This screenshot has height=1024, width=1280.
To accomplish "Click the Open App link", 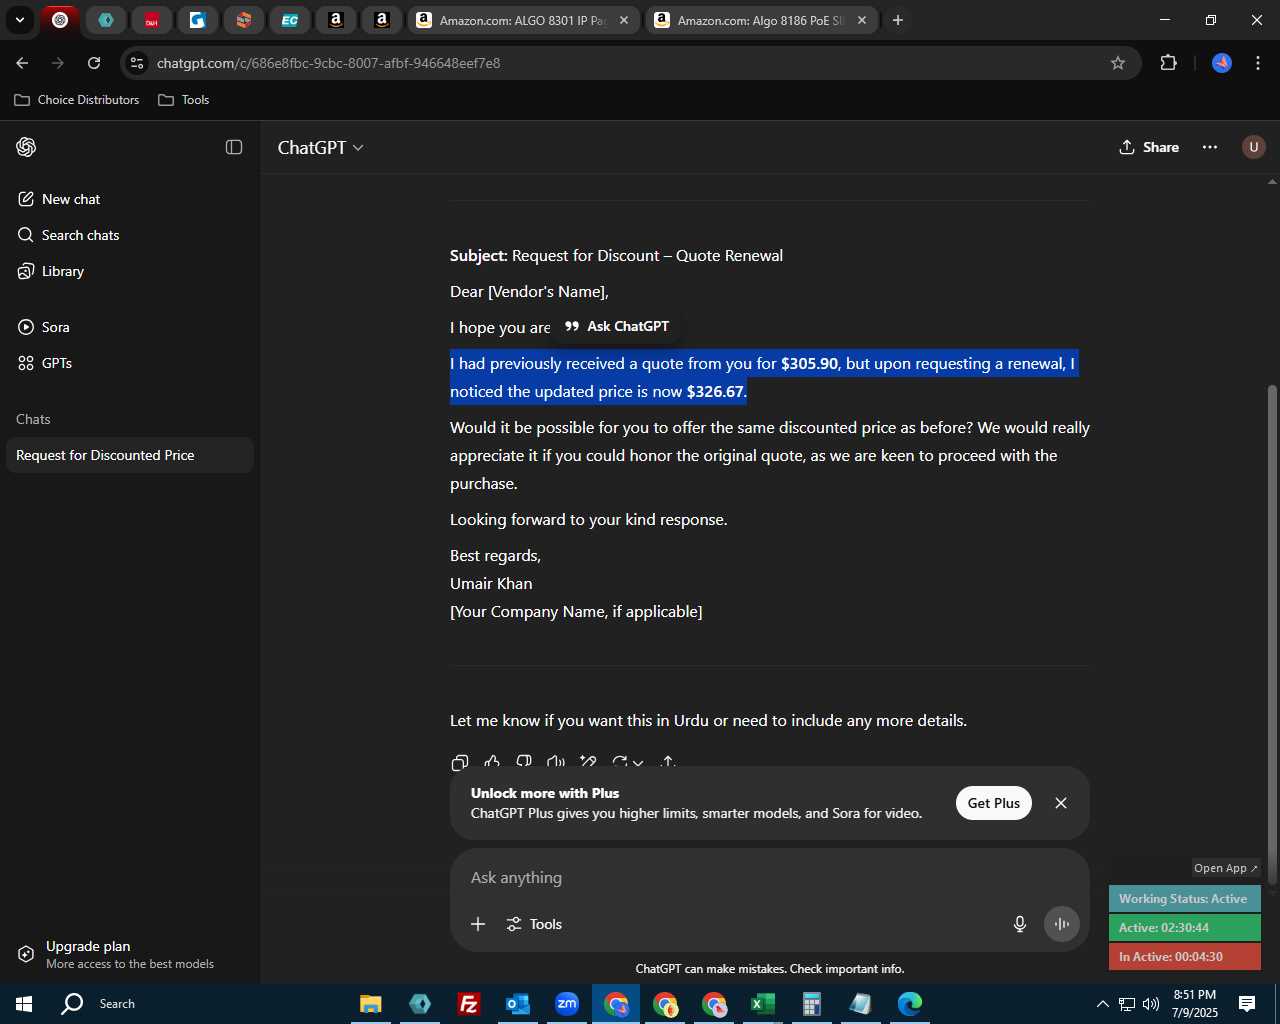I will click(x=1226, y=868).
